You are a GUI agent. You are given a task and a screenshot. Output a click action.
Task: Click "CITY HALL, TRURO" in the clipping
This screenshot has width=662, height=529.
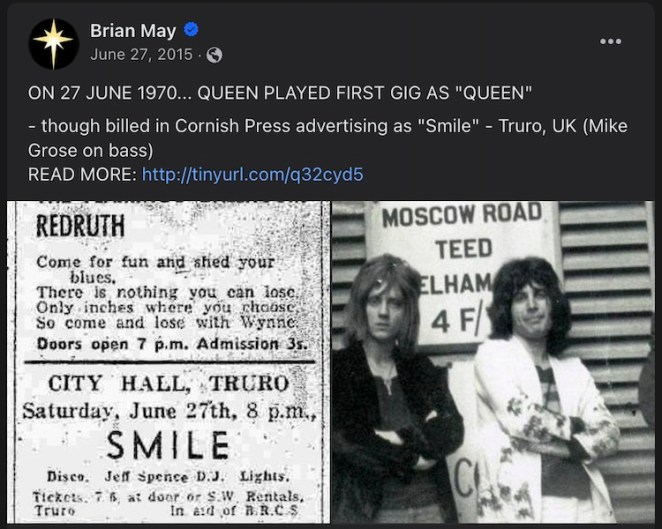168,383
